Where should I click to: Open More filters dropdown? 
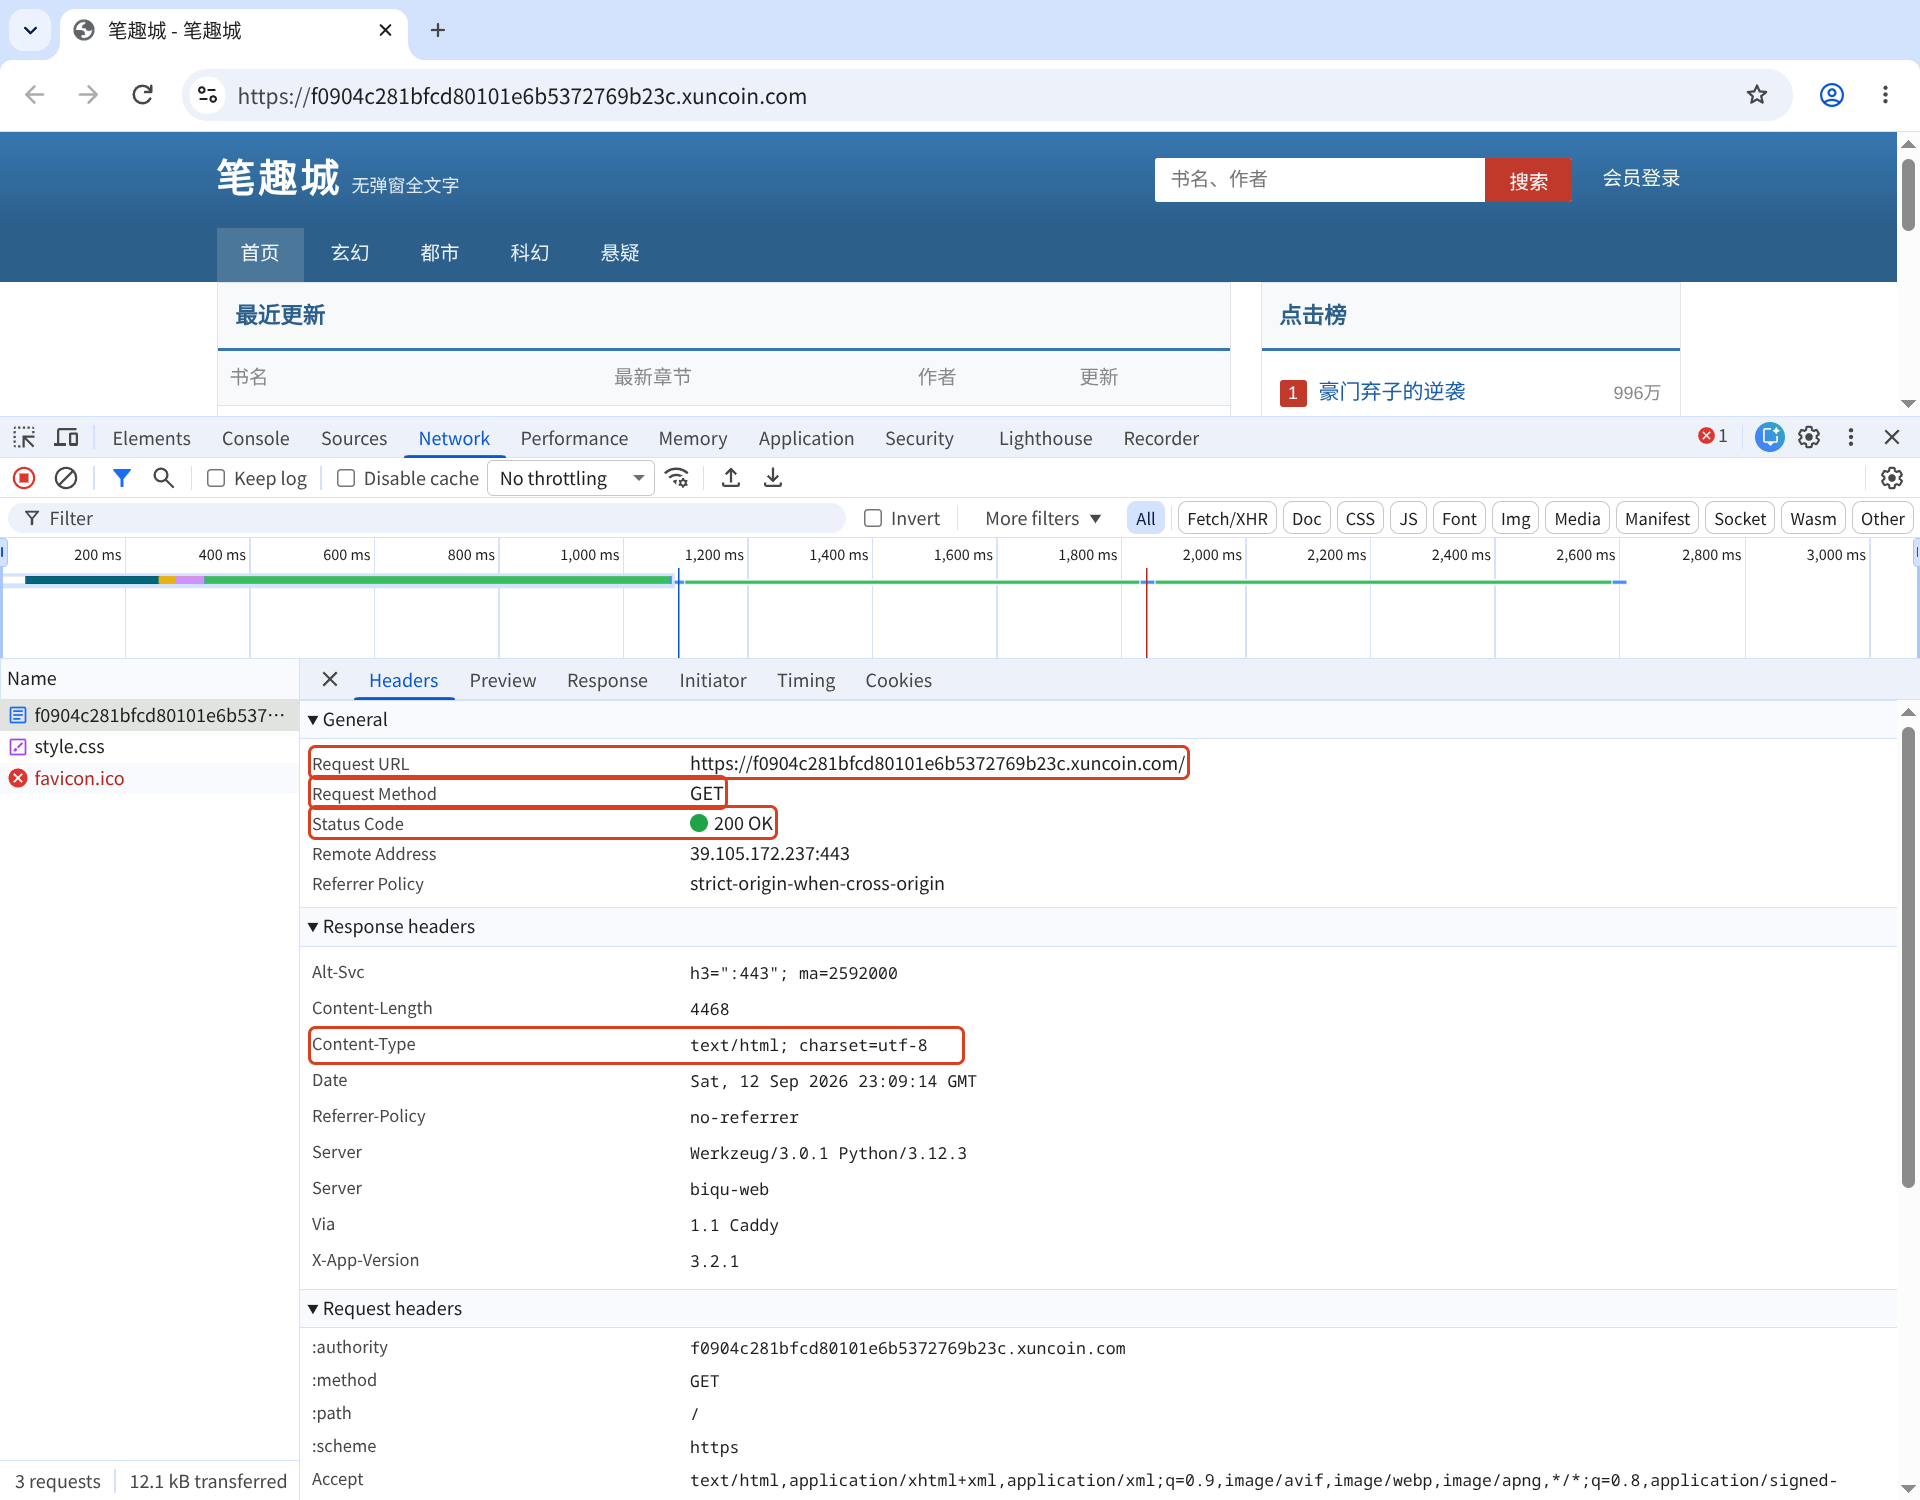tap(1043, 518)
